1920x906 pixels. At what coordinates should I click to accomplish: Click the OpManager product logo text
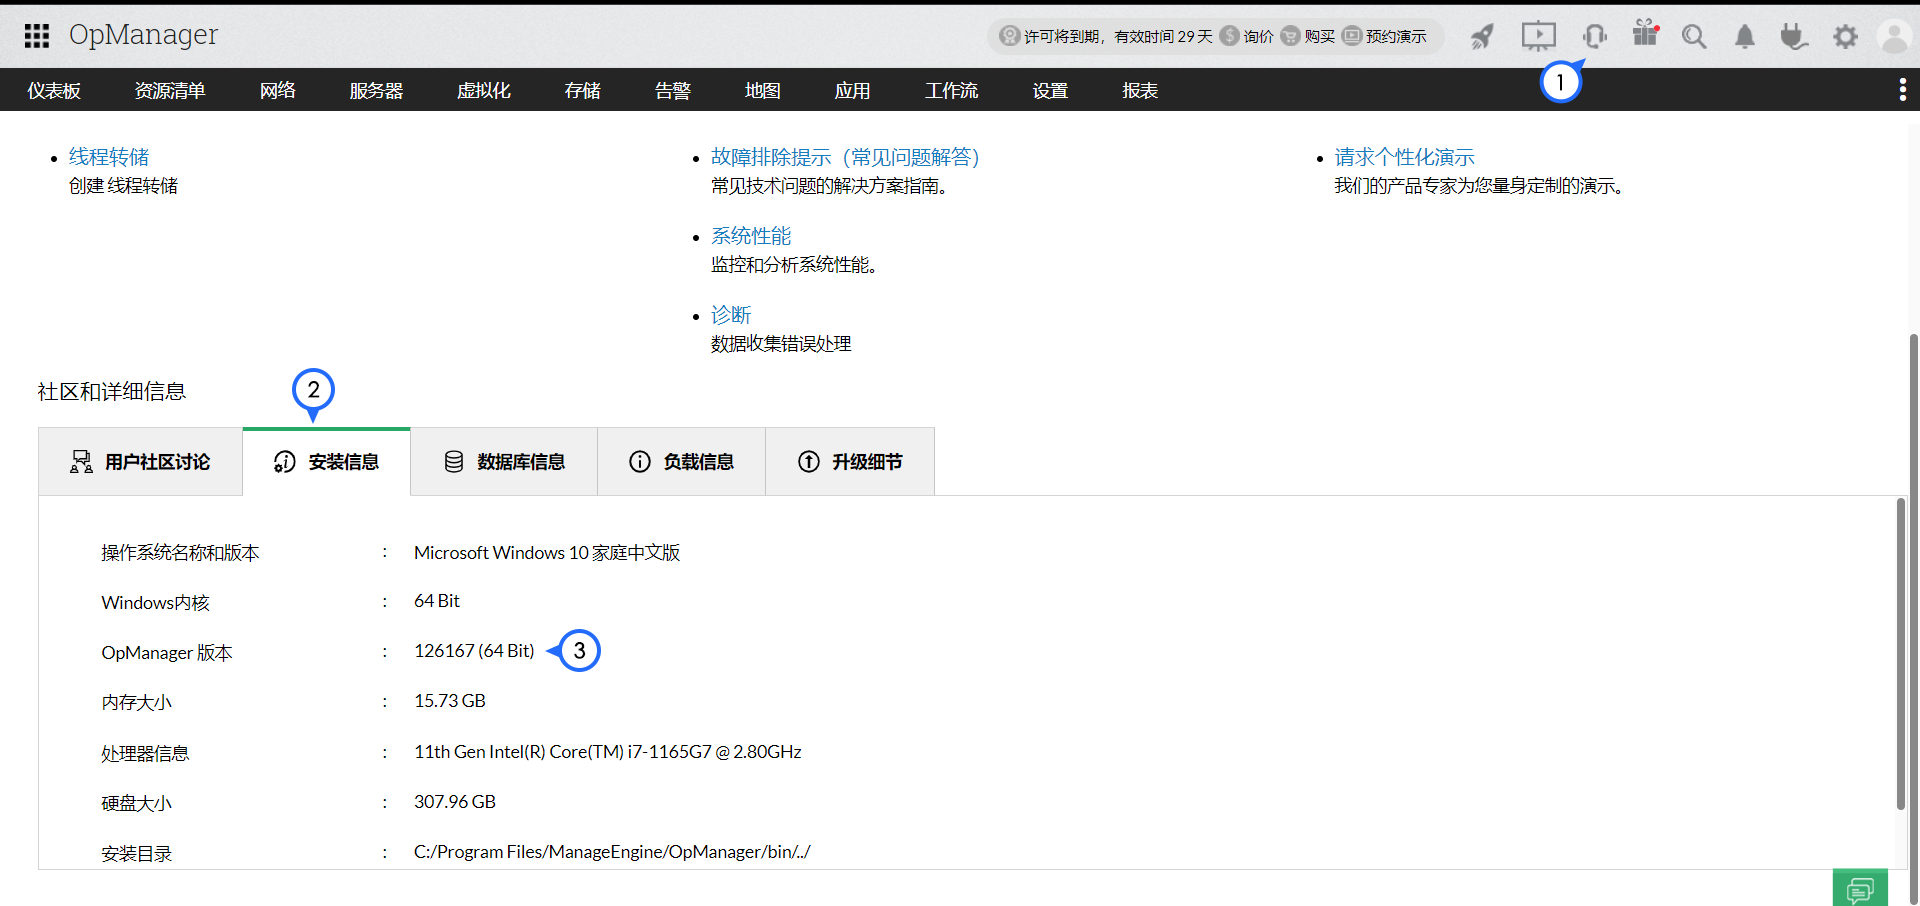pos(143,35)
